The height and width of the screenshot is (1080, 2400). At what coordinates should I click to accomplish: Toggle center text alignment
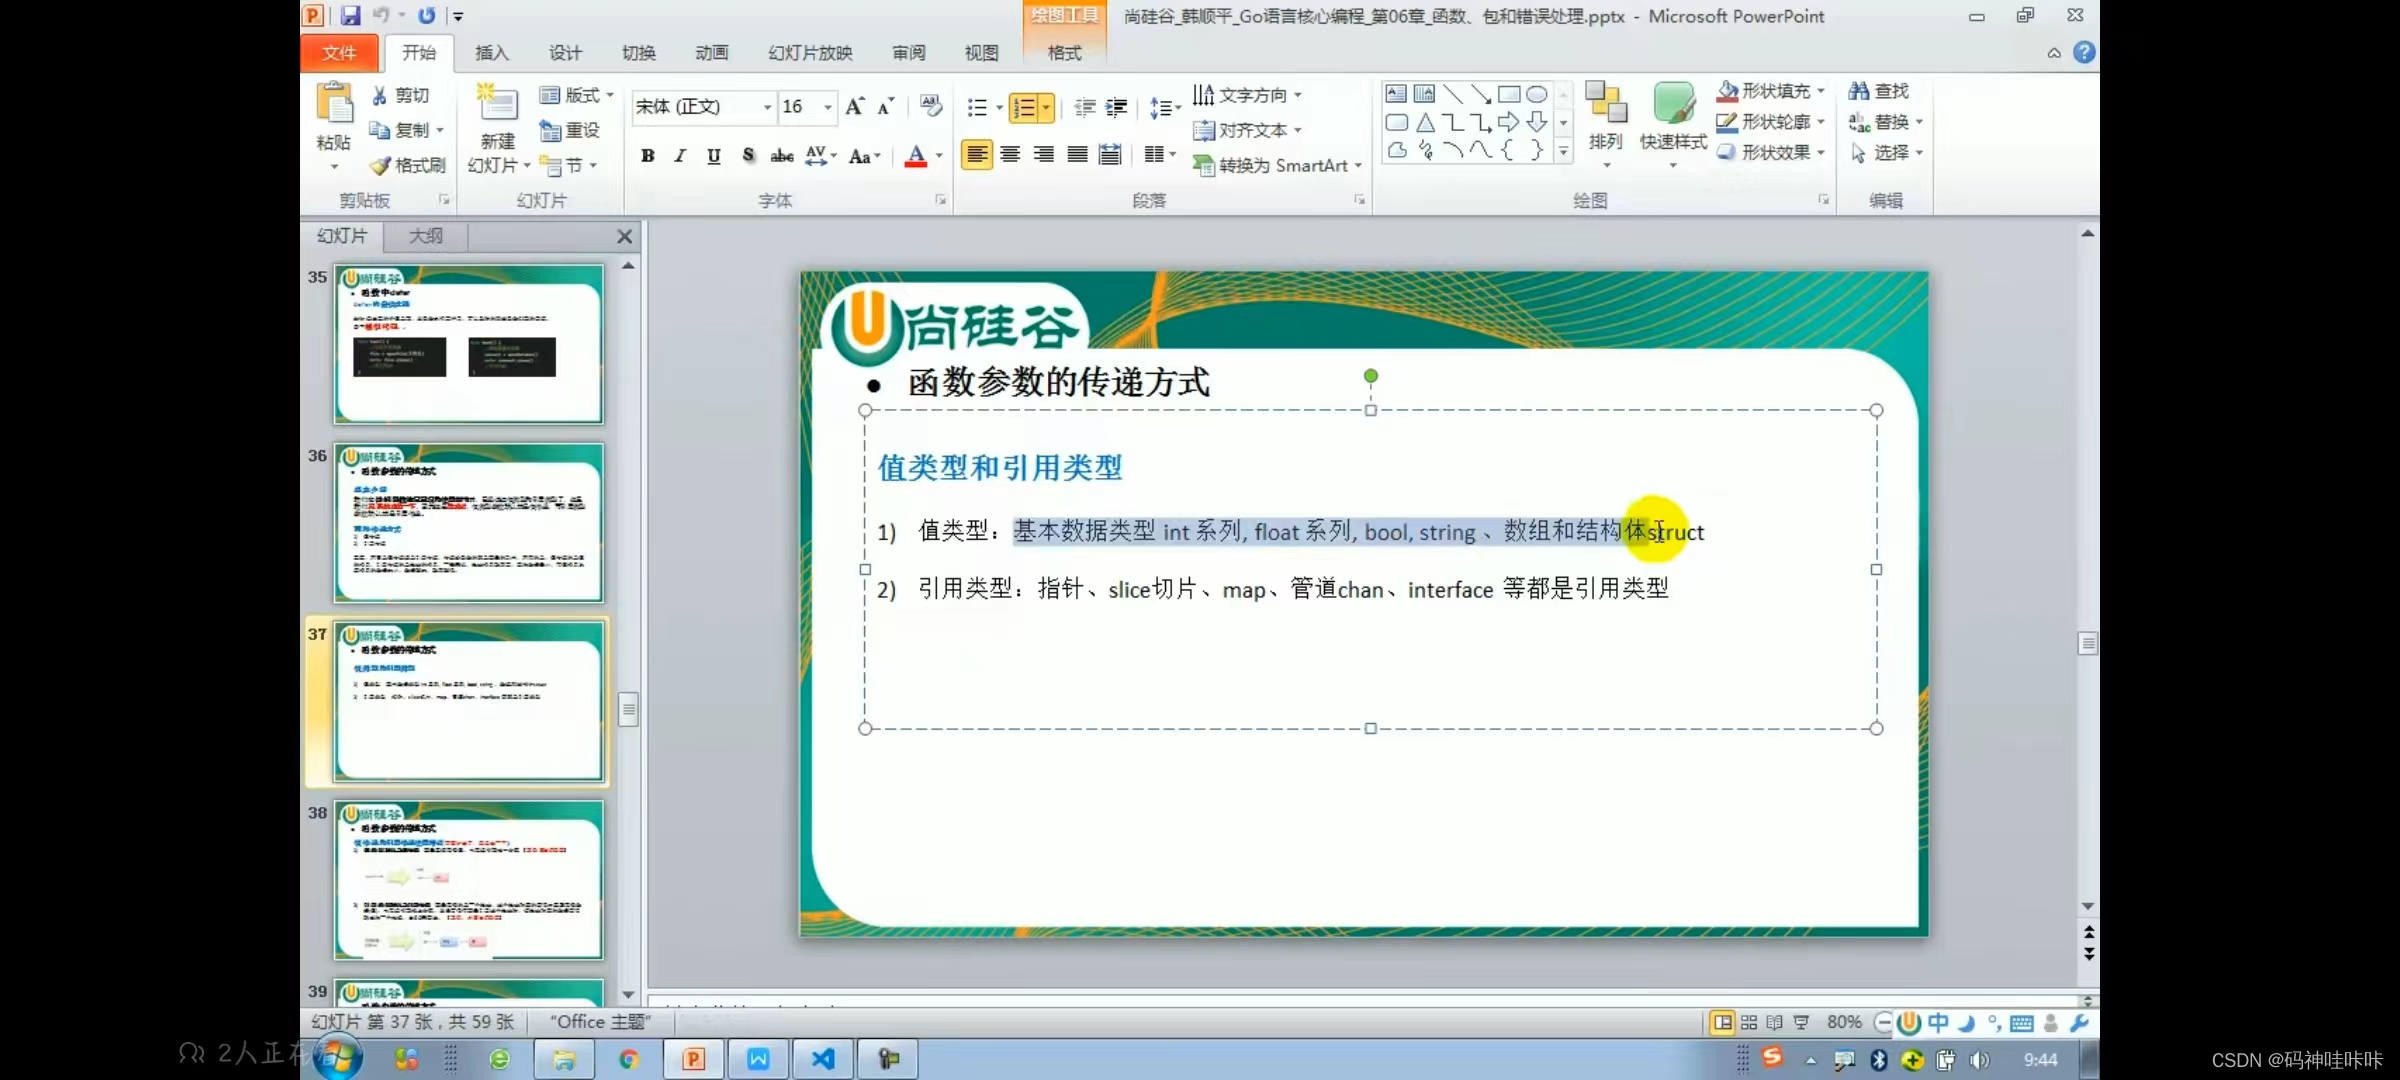pyautogui.click(x=1010, y=154)
